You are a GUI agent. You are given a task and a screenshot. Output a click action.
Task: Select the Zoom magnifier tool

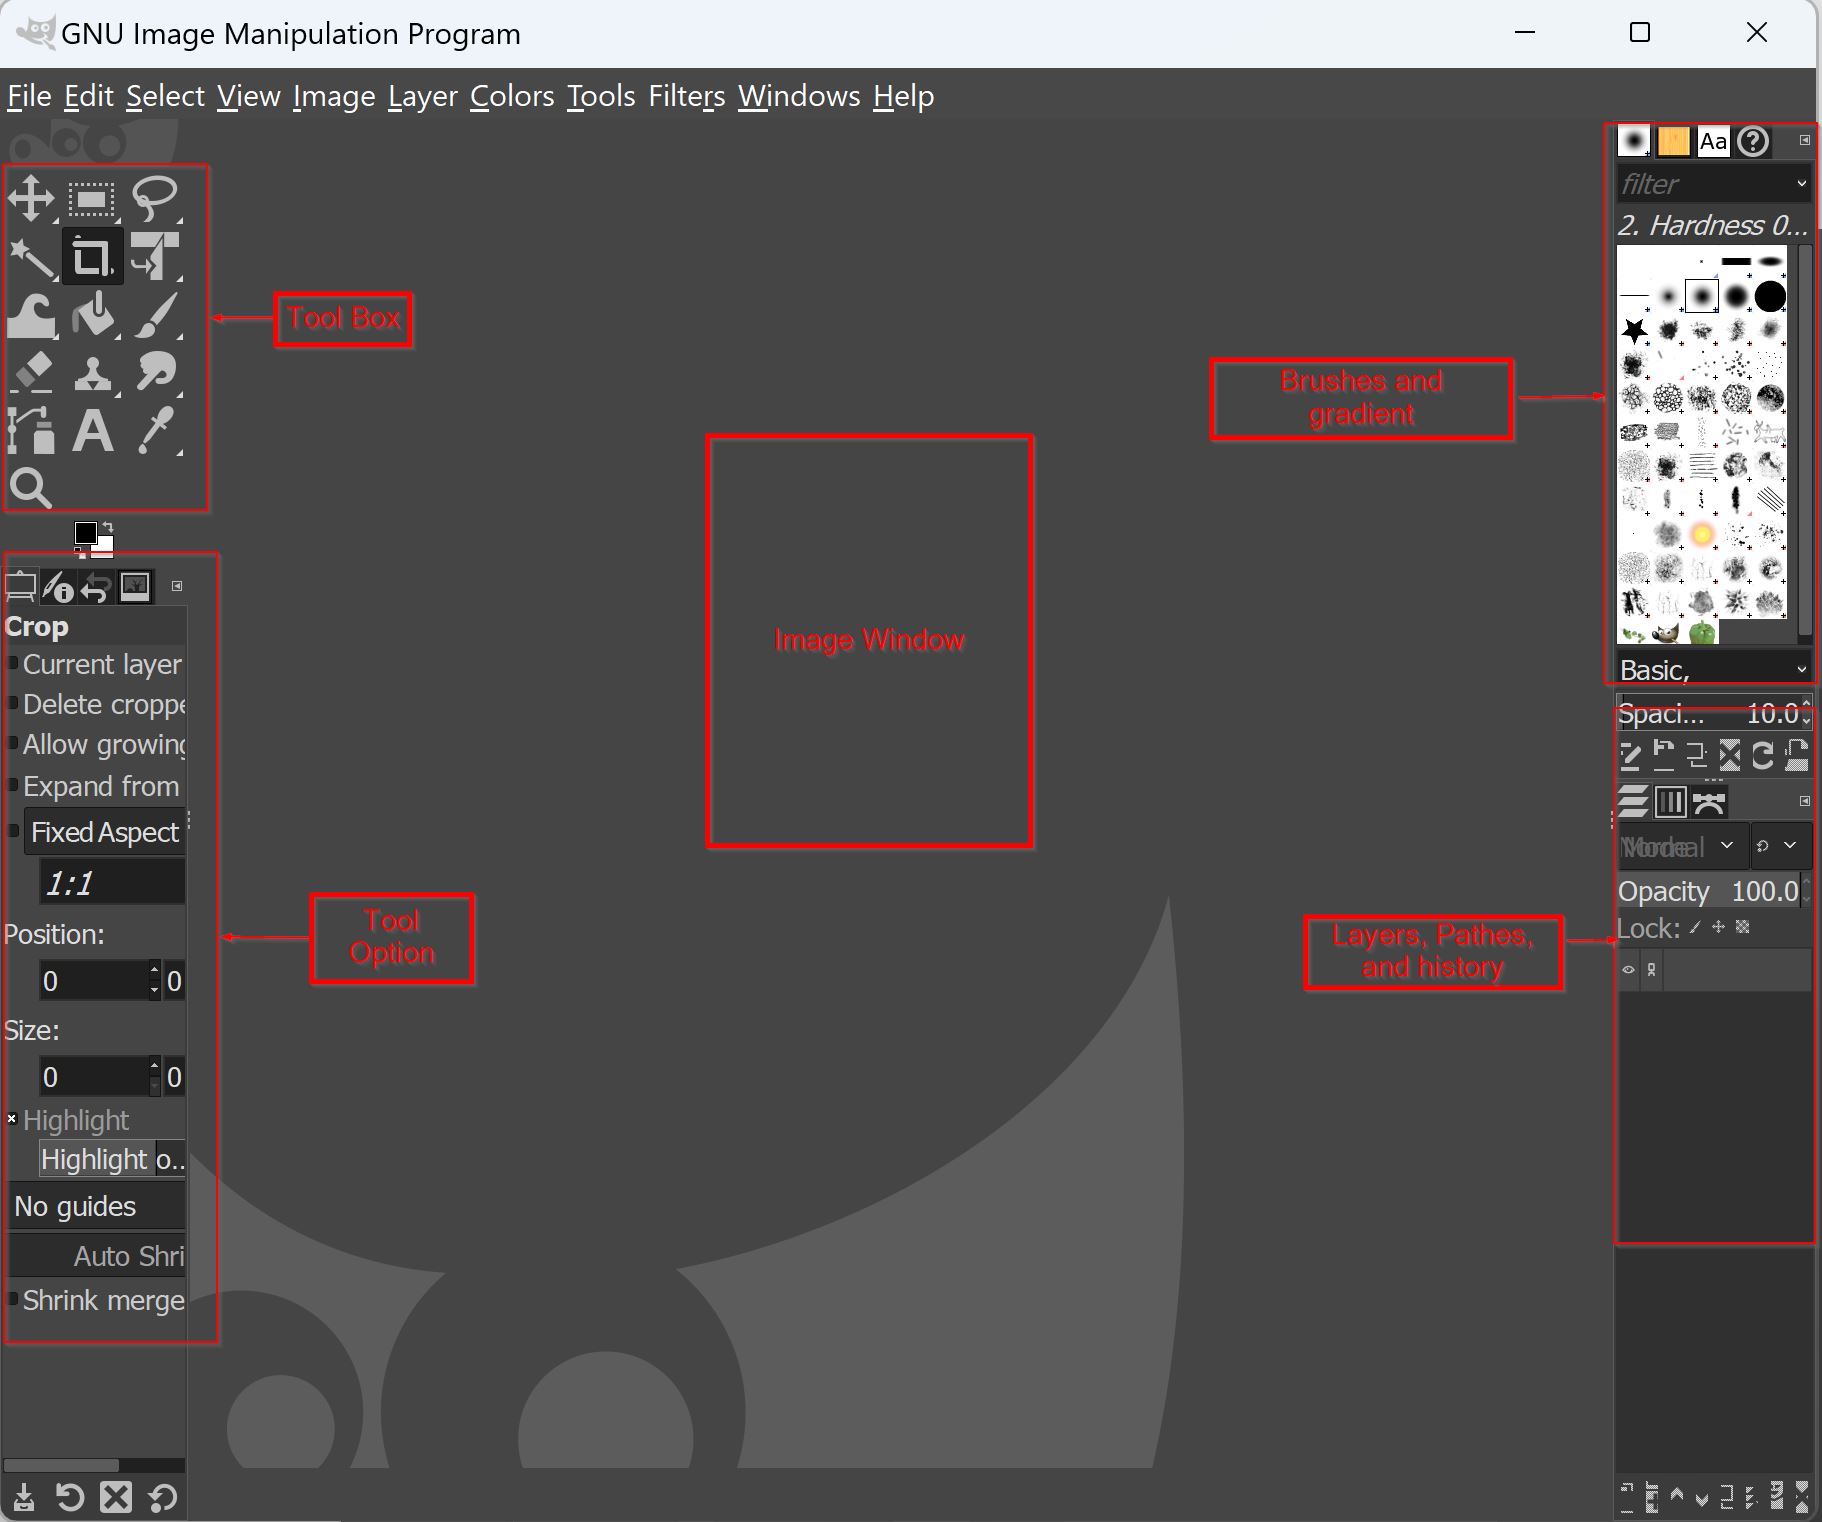pyautogui.click(x=31, y=488)
